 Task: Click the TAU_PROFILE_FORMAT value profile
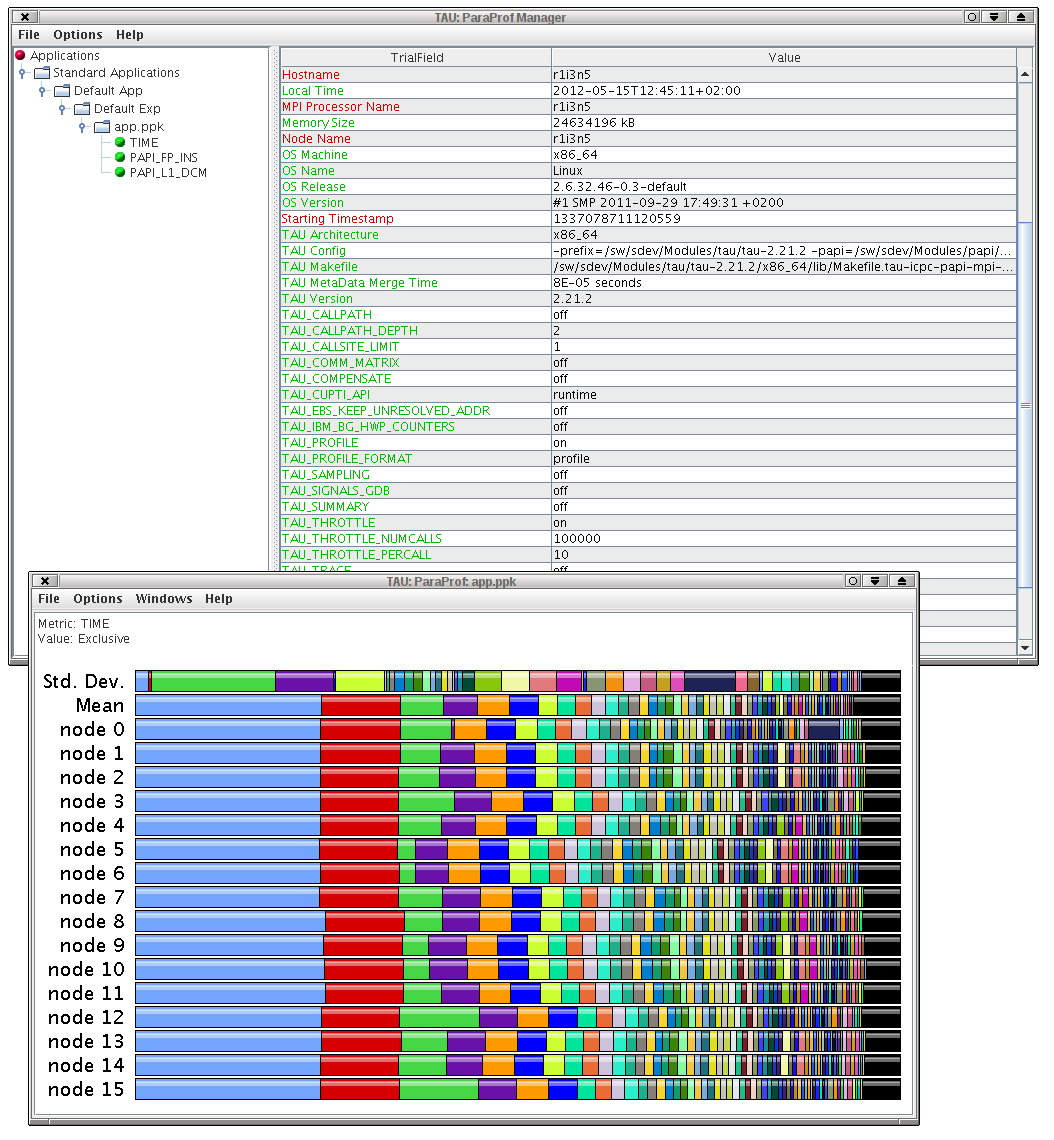coord(571,459)
